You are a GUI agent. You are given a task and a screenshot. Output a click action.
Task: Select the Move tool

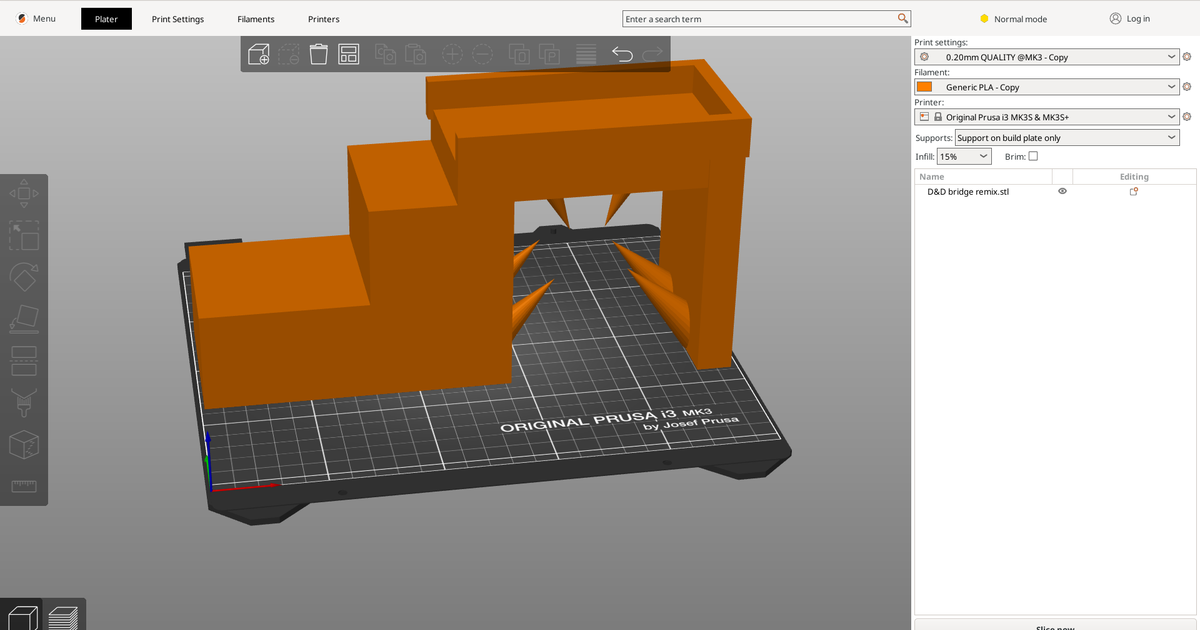(x=24, y=193)
